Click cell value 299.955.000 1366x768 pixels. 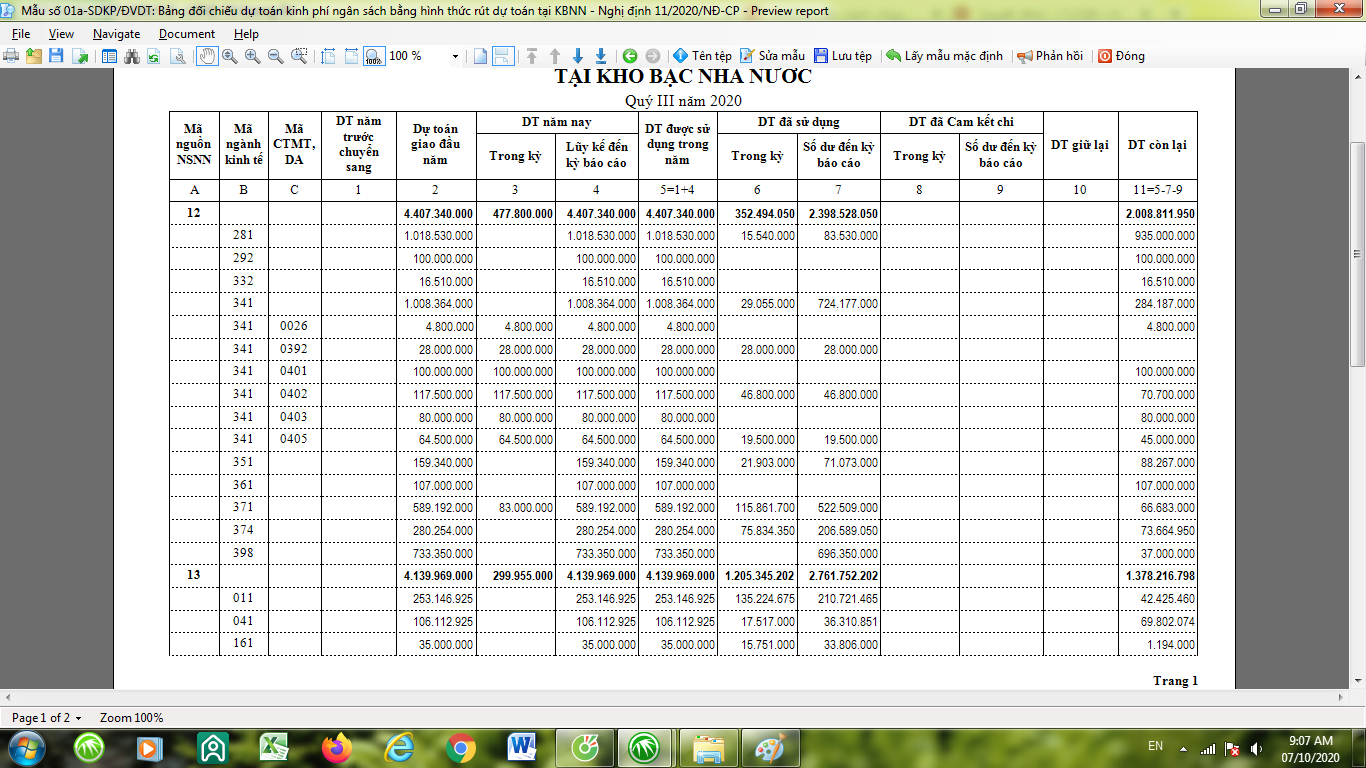pos(523,576)
